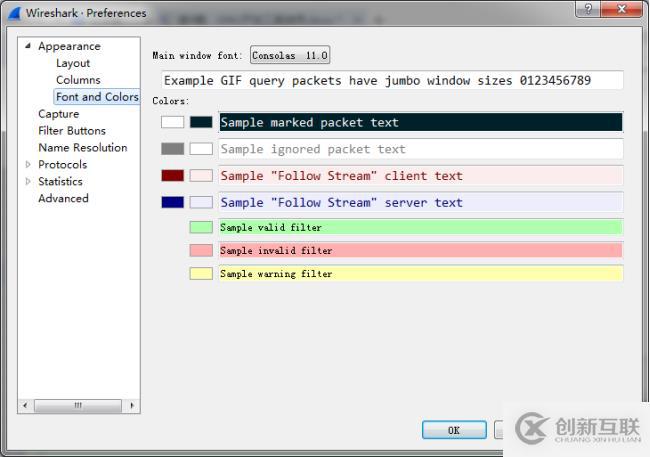The width and height of the screenshot is (650, 457).
Task: Pick marked packet foreground color swatch
Action: tap(172, 122)
